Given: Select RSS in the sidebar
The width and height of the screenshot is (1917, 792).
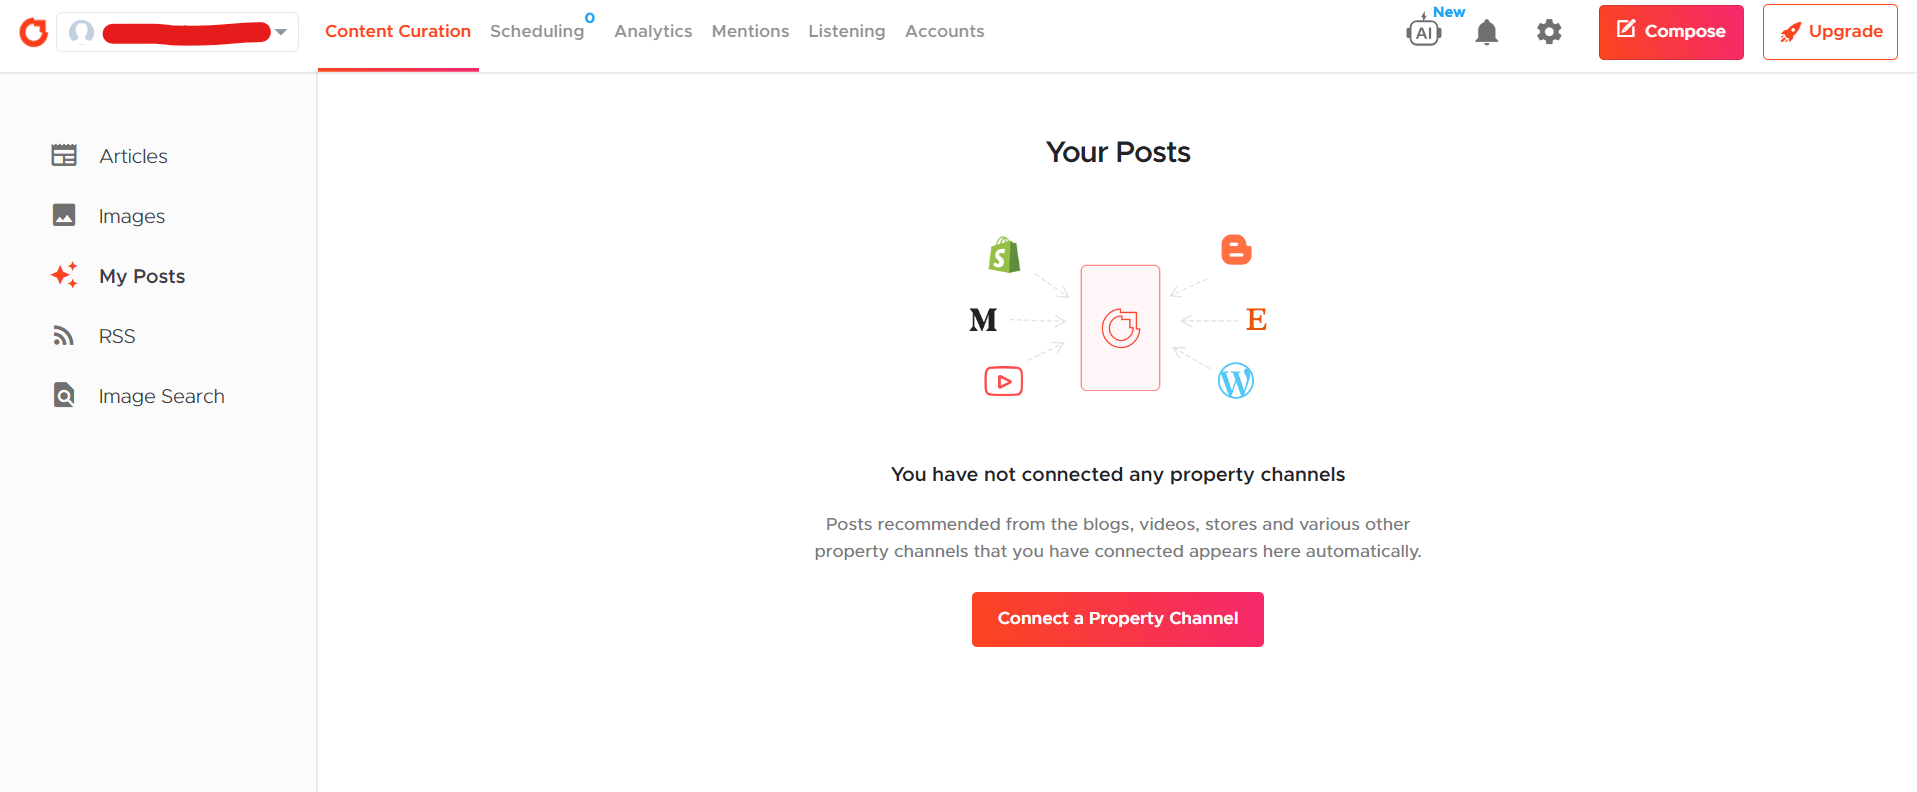Looking at the screenshot, I should coord(116,336).
